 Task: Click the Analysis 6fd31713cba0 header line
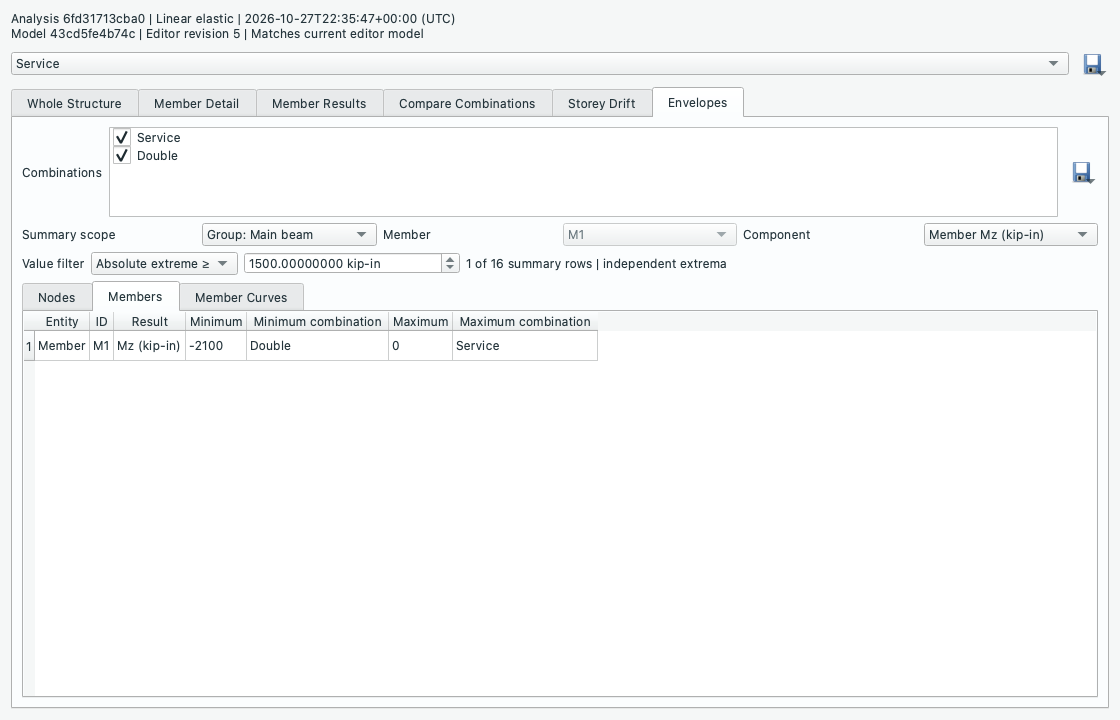[233, 19]
